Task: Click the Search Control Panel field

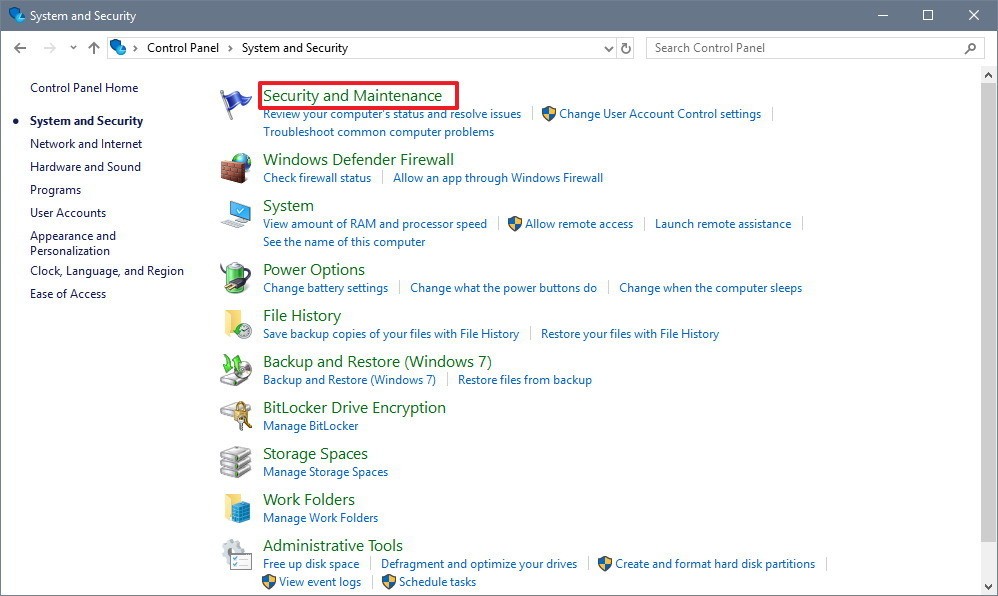Action: [x=805, y=48]
